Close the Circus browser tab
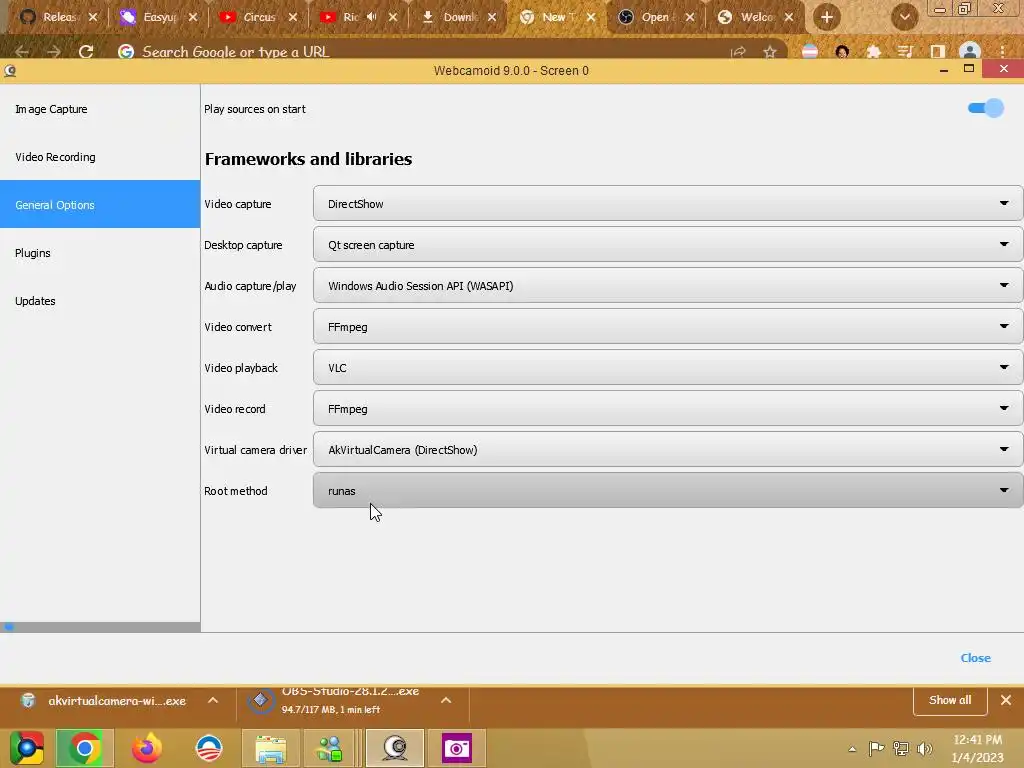The width and height of the screenshot is (1024, 768). pyautogui.click(x=293, y=17)
